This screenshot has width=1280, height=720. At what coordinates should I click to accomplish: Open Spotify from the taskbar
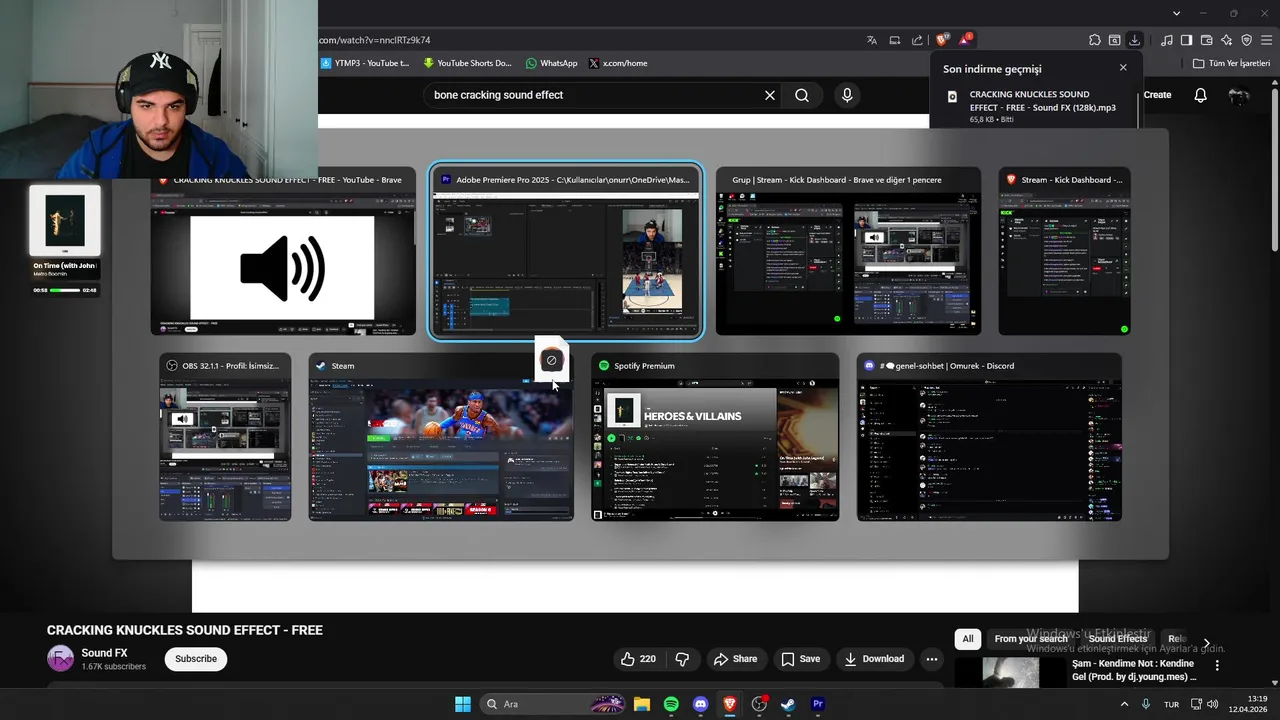[x=671, y=704]
